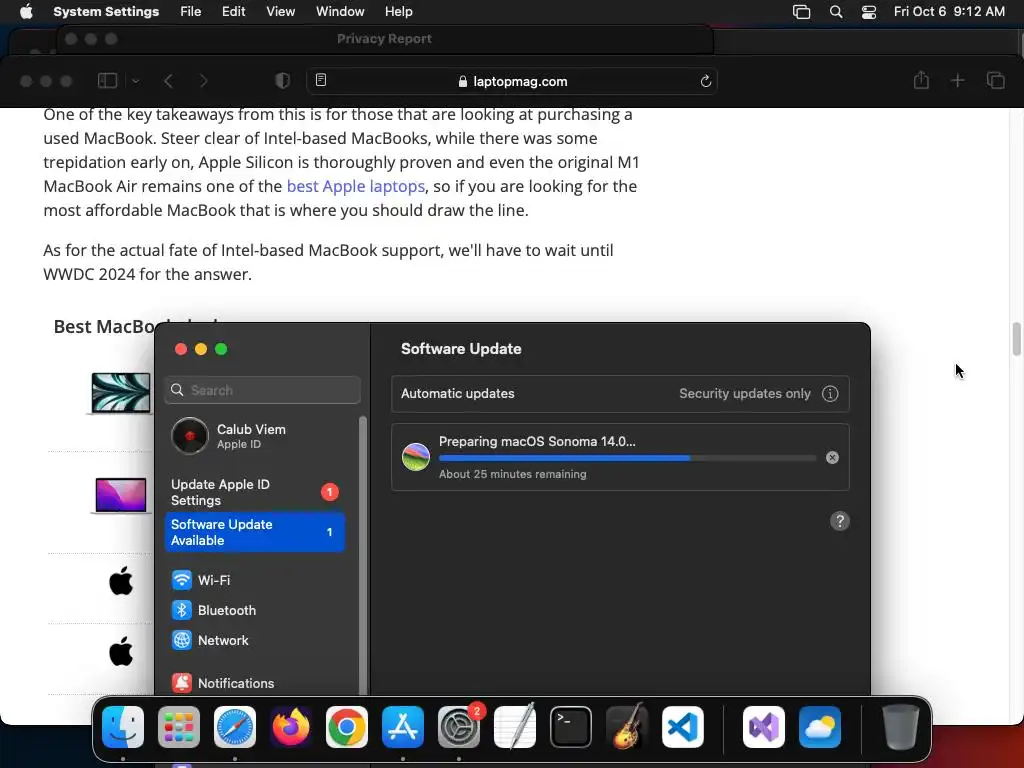The image size is (1024, 768).
Task: Open the View menu
Action: pos(280,12)
